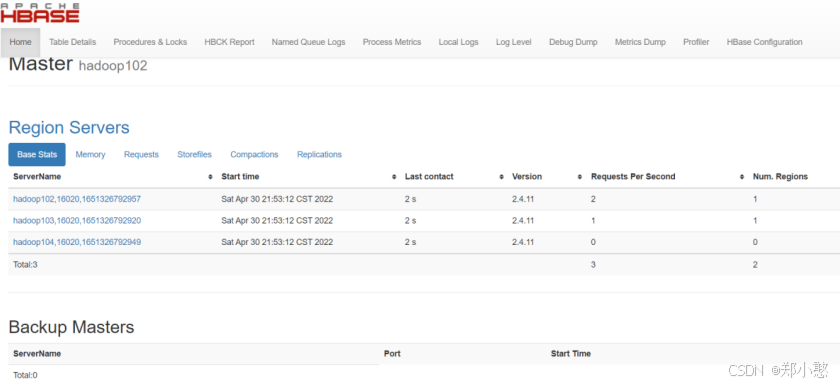This screenshot has width=840, height=386.
Task: Open the Region Servers heading link
Action: [69, 128]
